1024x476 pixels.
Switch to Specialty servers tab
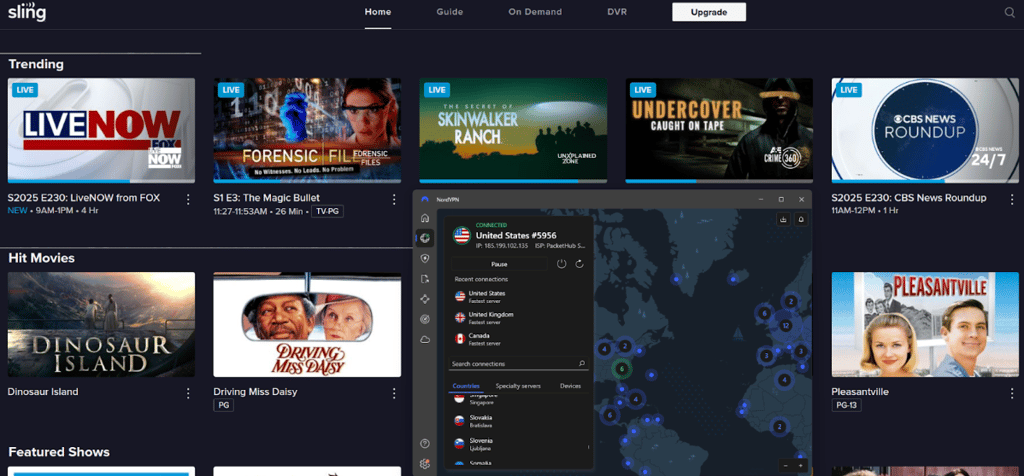(x=518, y=386)
